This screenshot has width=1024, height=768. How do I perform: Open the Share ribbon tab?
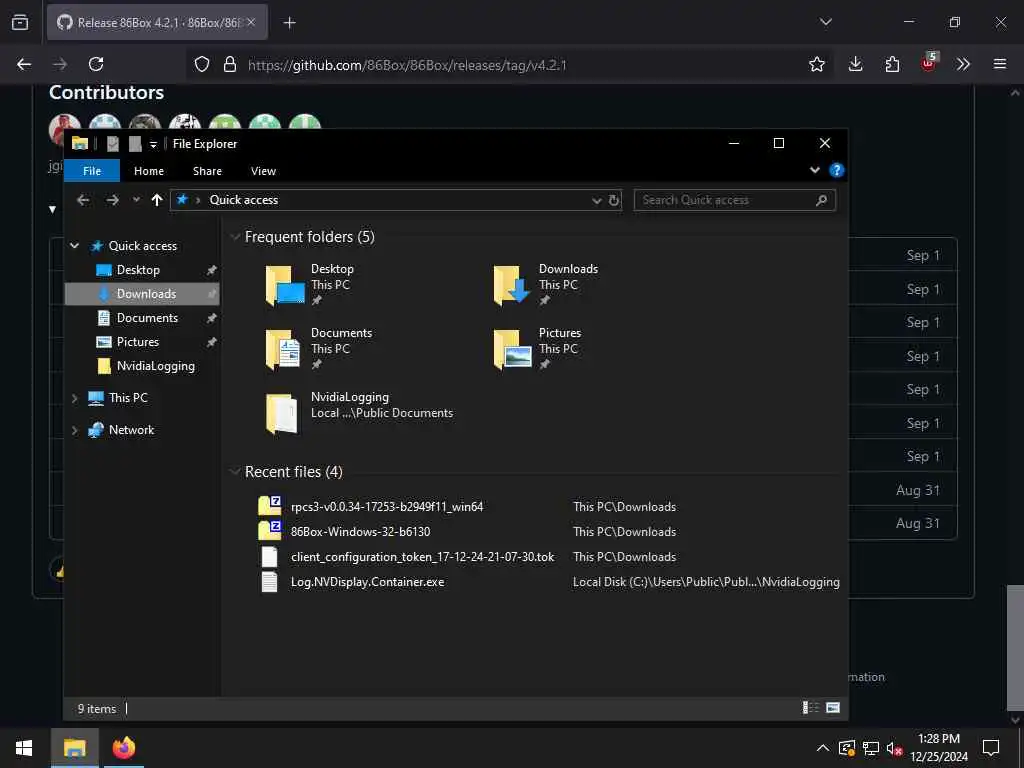[207, 170]
